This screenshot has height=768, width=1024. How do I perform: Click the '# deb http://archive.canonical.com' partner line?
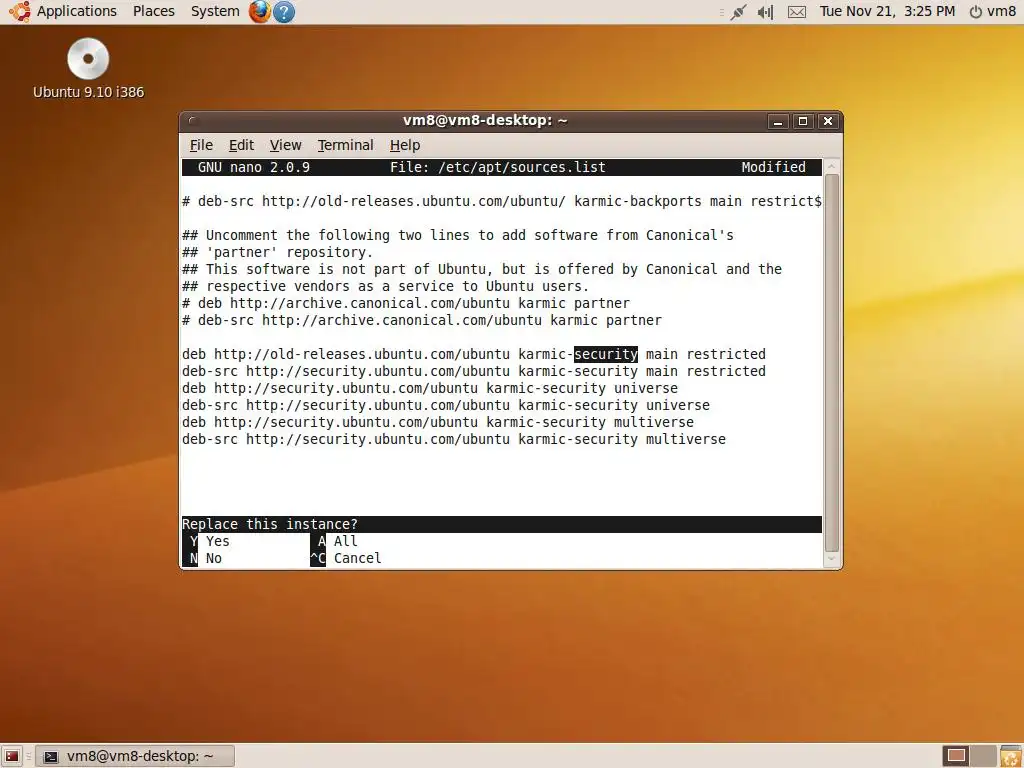(x=406, y=303)
